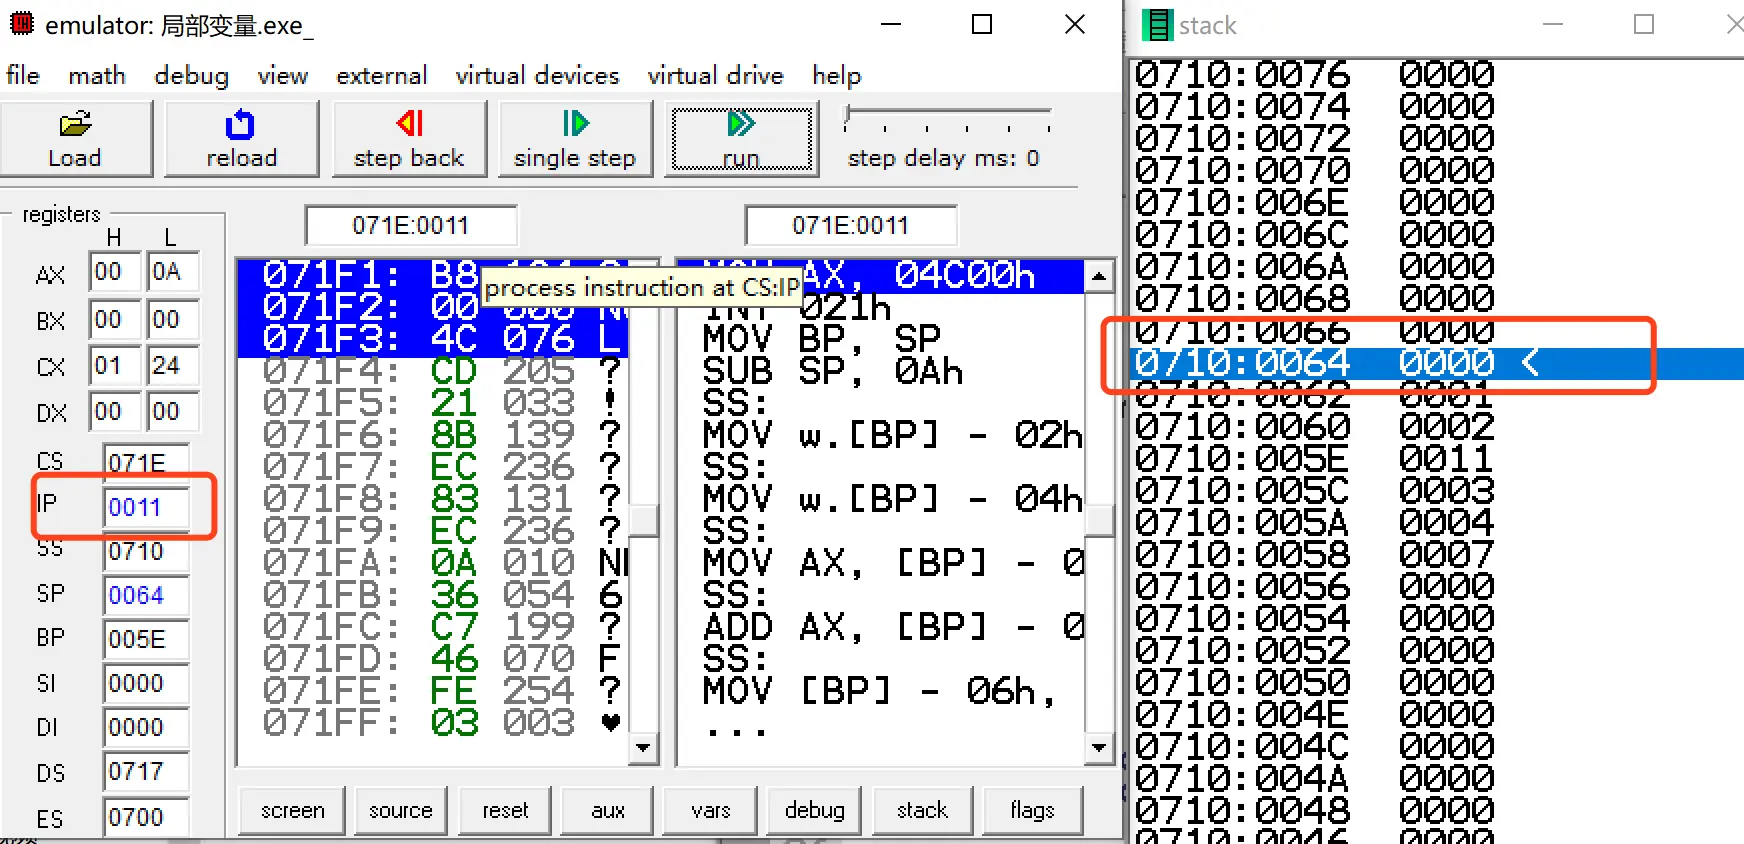This screenshot has width=1744, height=844.
Task: Click the stack window title icon
Action: coord(1157,25)
